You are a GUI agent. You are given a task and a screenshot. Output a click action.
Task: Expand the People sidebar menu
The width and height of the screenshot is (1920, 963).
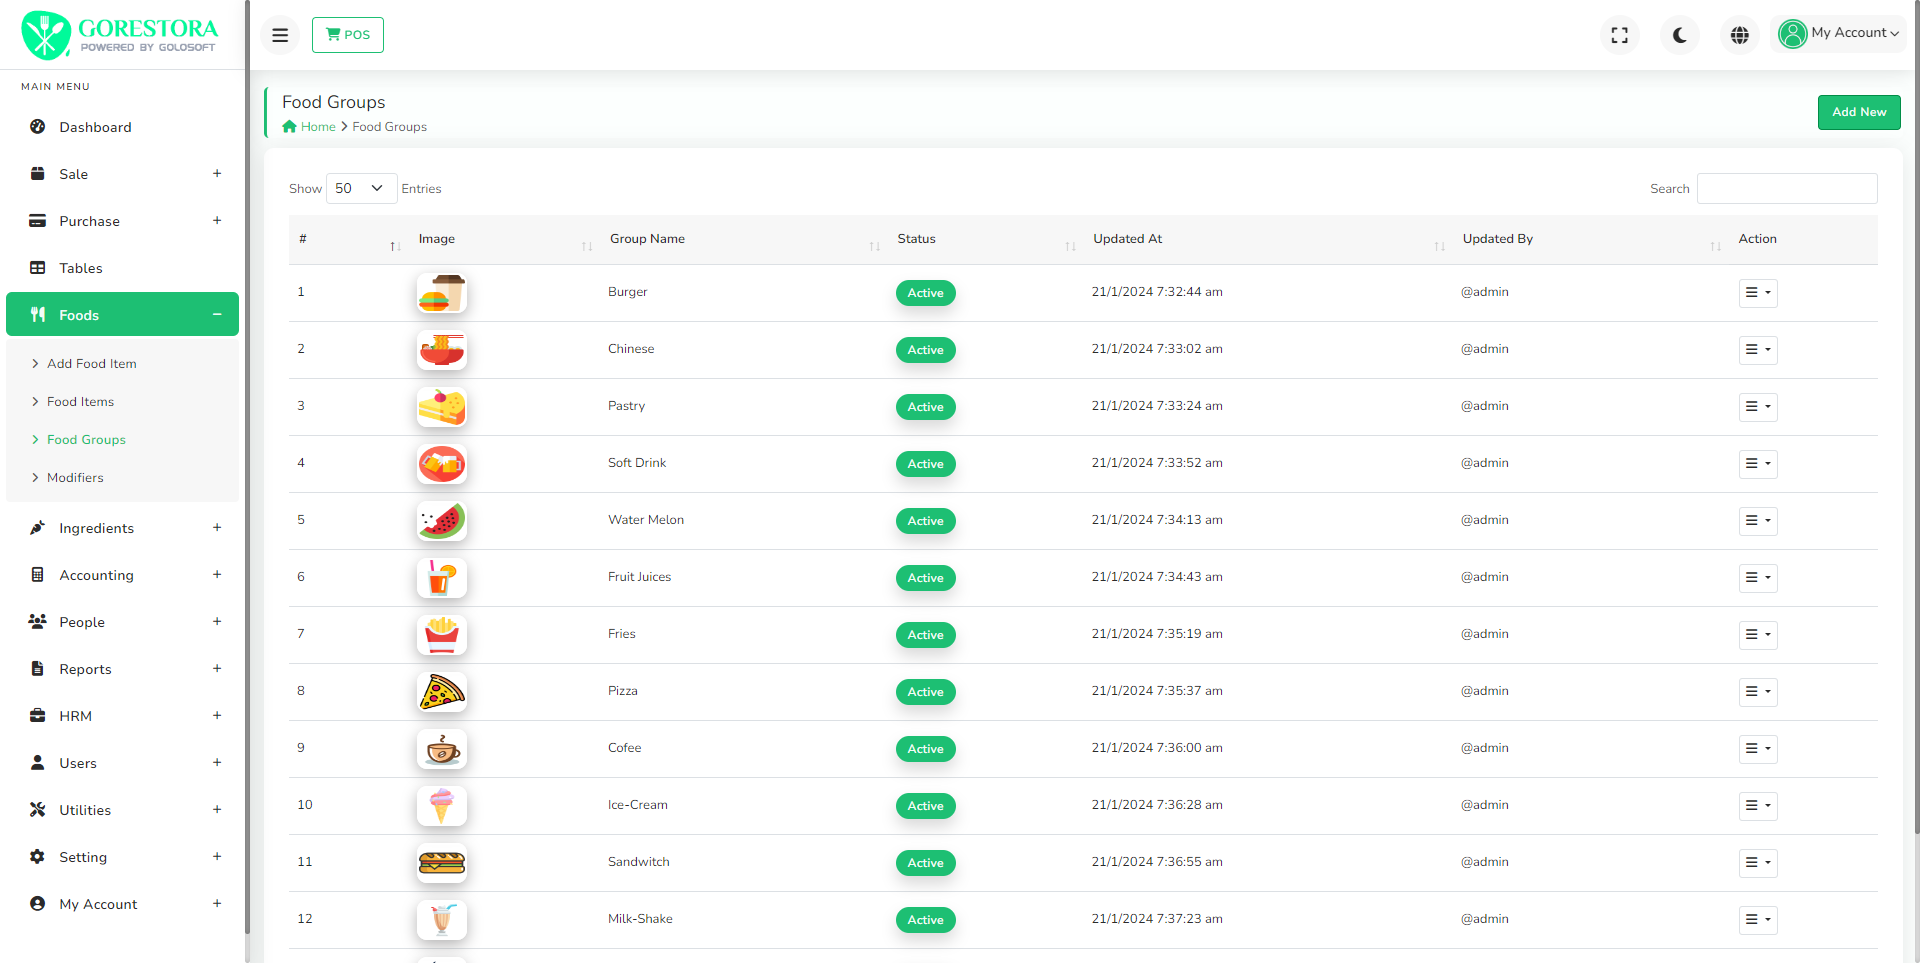click(122, 622)
